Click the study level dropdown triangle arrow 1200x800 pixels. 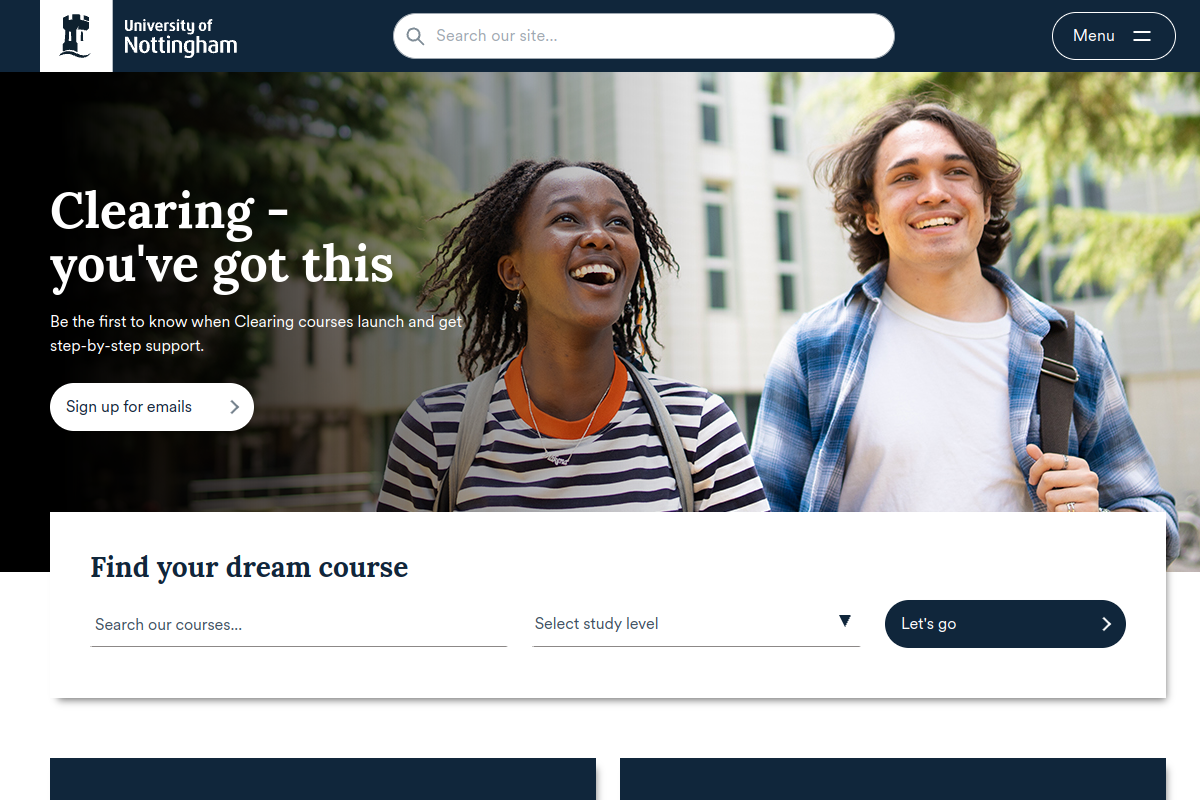point(845,621)
